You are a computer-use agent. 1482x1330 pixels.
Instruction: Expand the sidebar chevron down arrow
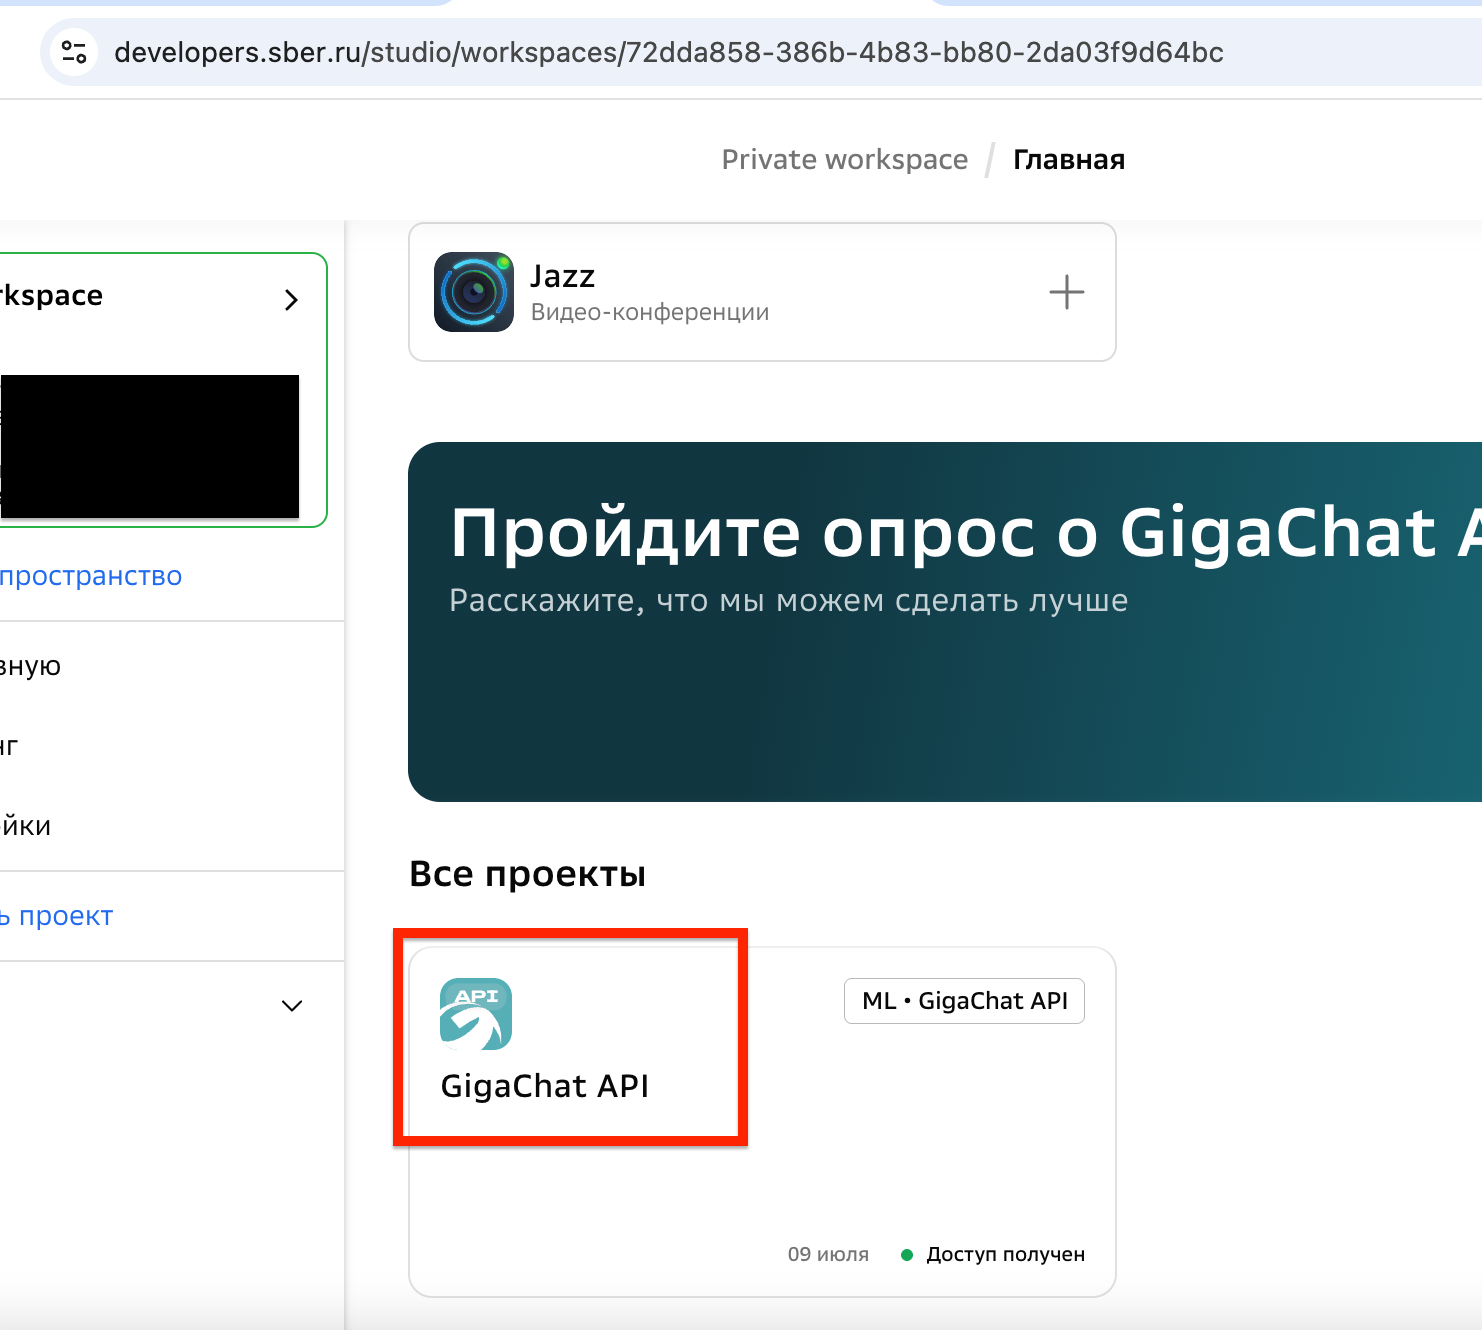(x=292, y=1006)
